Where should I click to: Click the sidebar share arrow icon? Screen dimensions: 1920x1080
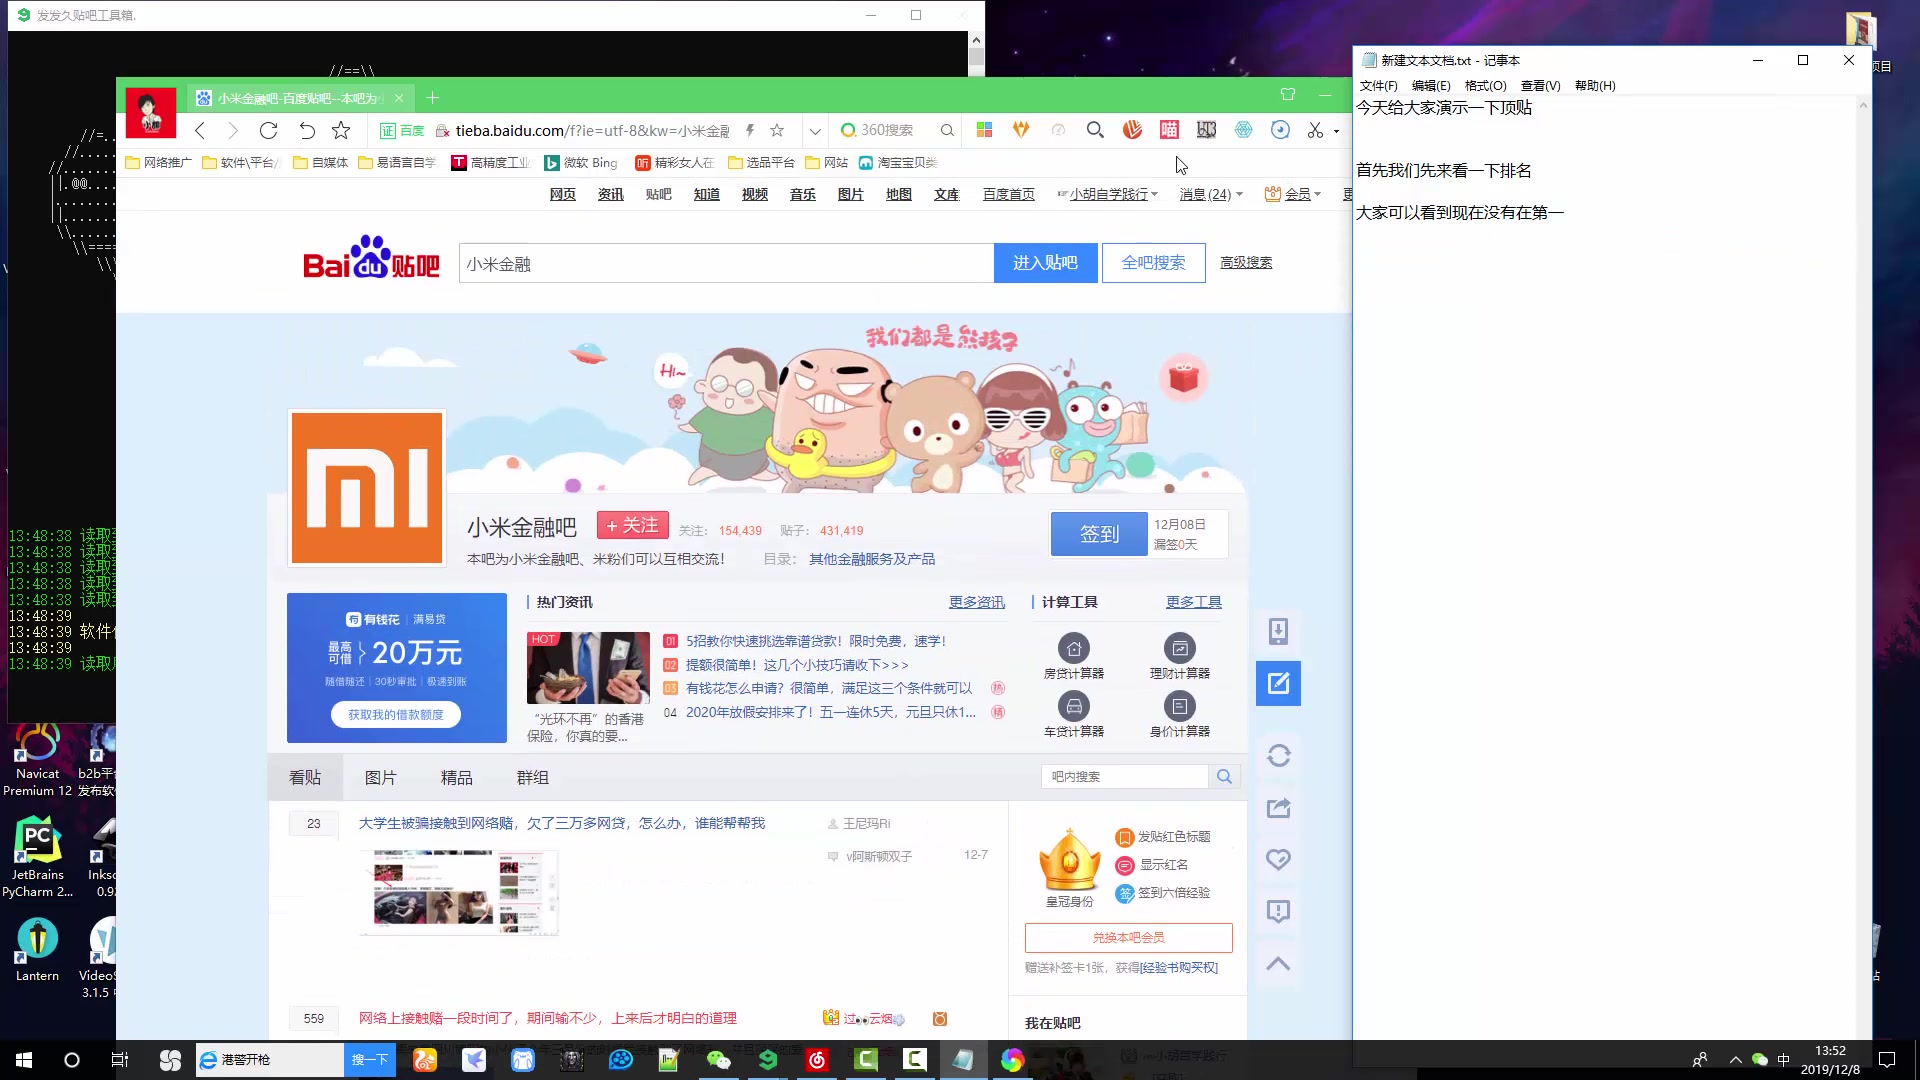click(1278, 808)
